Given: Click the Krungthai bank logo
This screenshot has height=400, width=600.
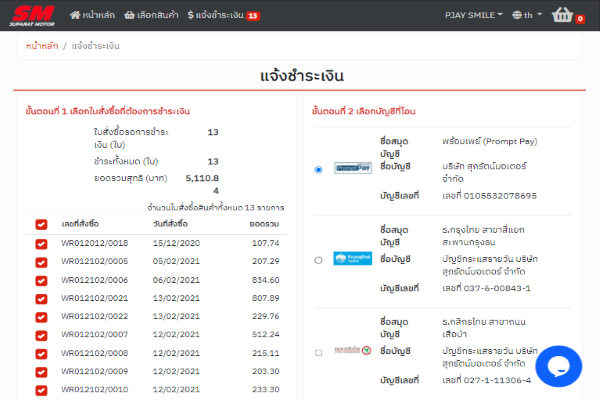Looking at the screenshot, I should pos(352,259).
